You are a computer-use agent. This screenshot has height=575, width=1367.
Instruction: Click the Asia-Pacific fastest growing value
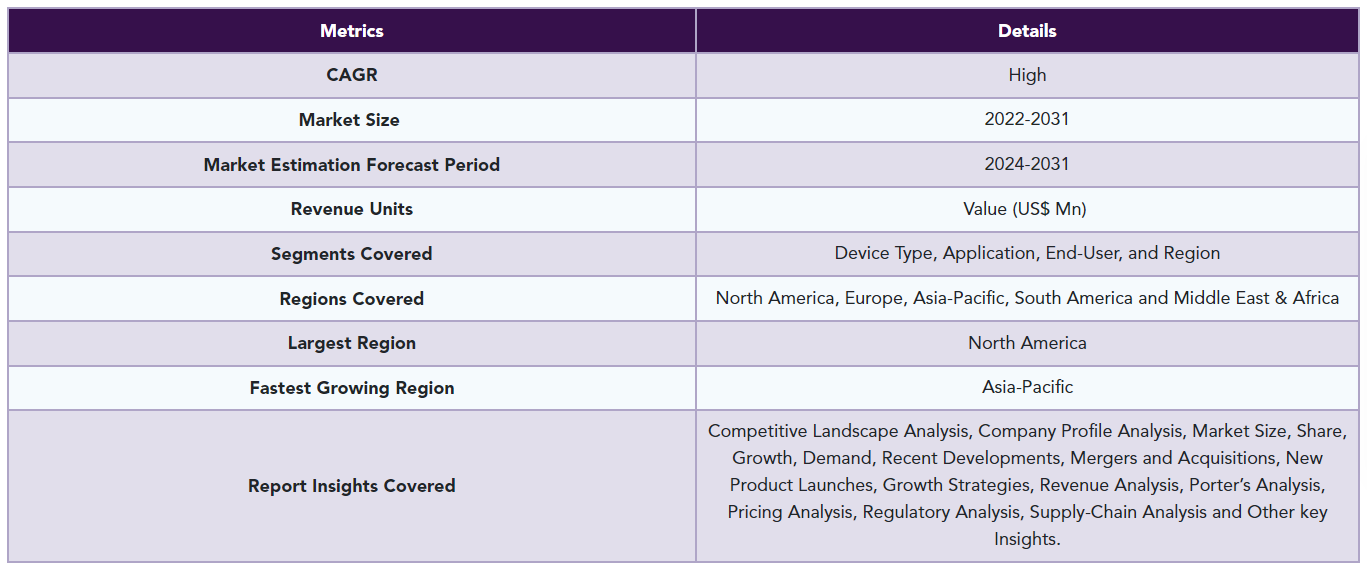coord(1027,387)
